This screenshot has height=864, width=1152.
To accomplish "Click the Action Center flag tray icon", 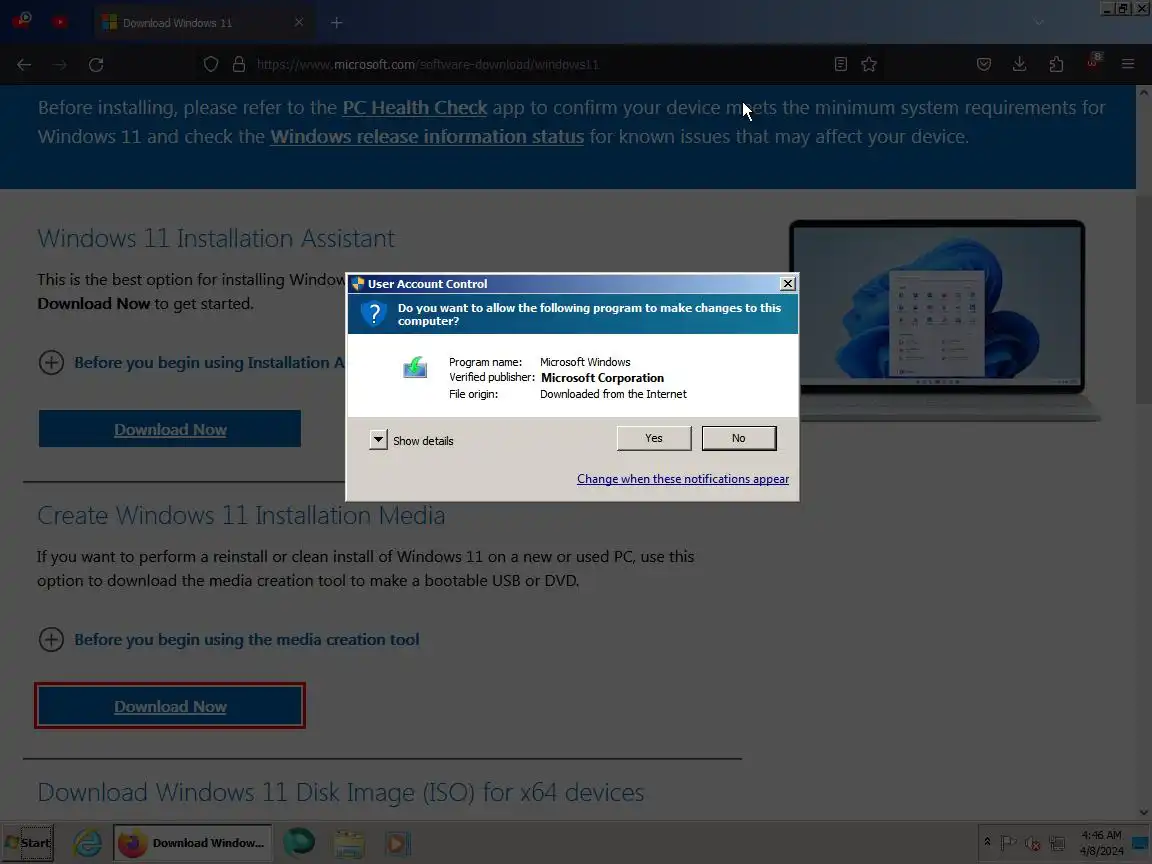I will click(x=1009, y=843).
